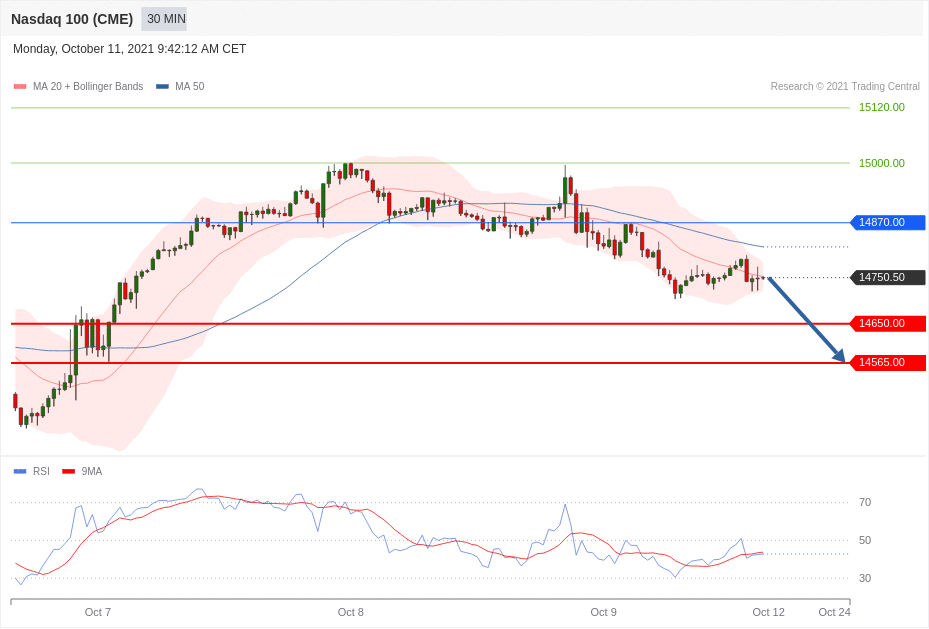Viewport: 929px width, 629px height.
Task: Click the Nasdaq 100 (CME) title
Action: pyautogui.click(x=72, y=19)
